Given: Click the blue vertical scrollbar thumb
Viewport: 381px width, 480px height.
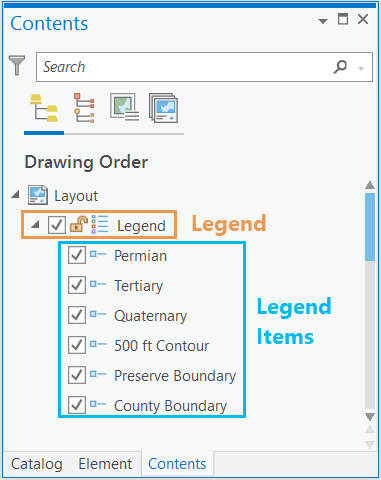Looking at the screenshot, I should 370,227.
